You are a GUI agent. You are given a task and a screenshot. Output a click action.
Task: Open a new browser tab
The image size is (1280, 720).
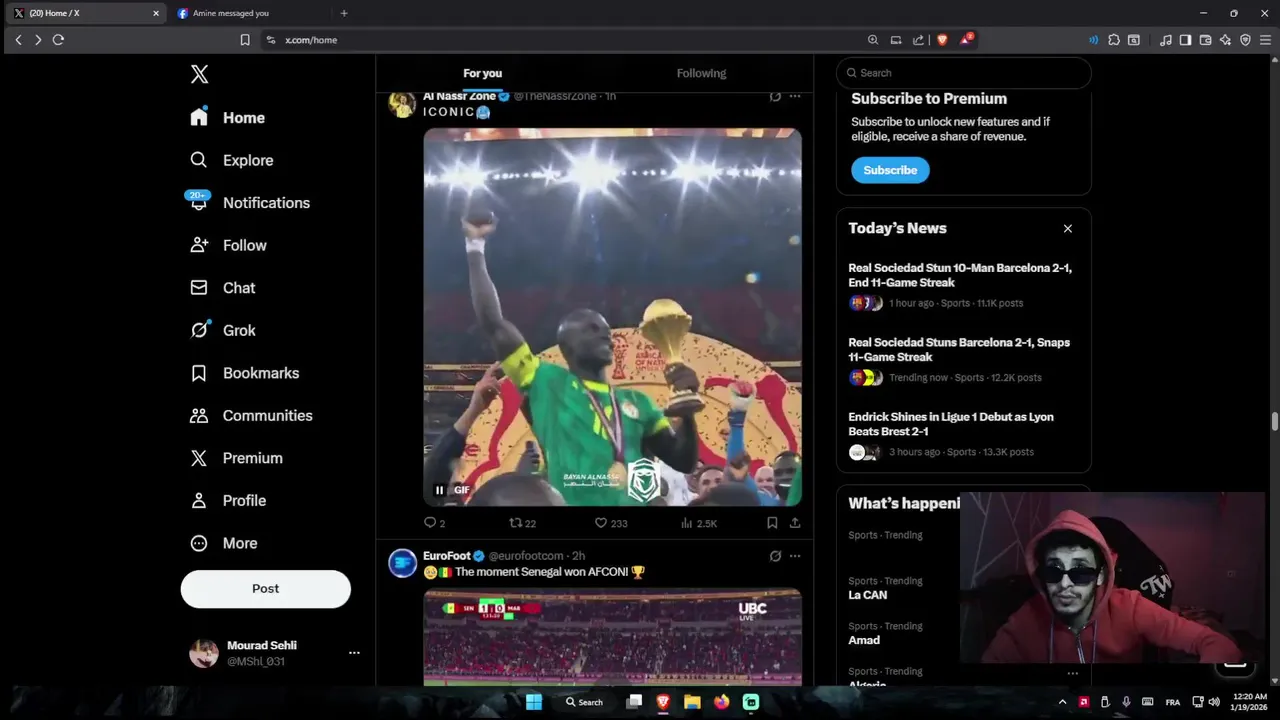pyautogui.click(x=344, y=13)
